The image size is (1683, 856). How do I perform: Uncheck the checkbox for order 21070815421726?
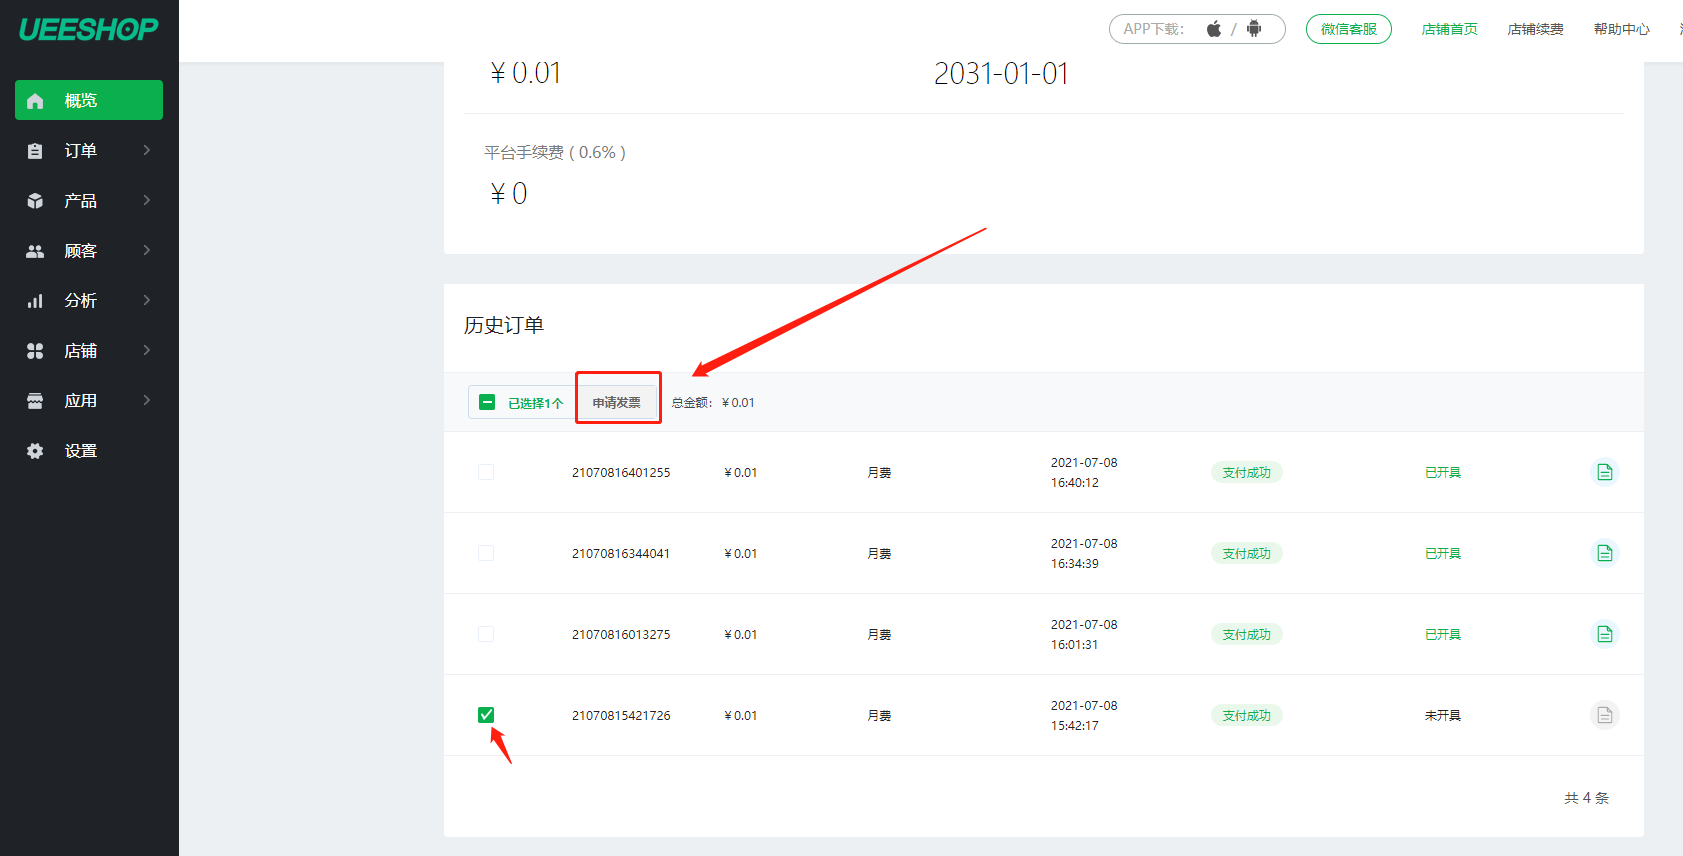pyautogui.click(x=486, y=715)
